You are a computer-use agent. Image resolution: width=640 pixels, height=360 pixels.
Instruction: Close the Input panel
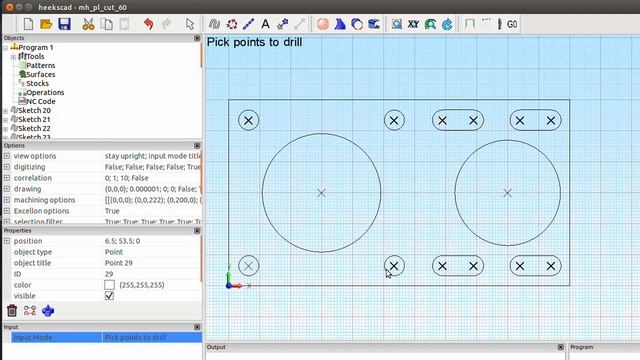click(197, 327)
